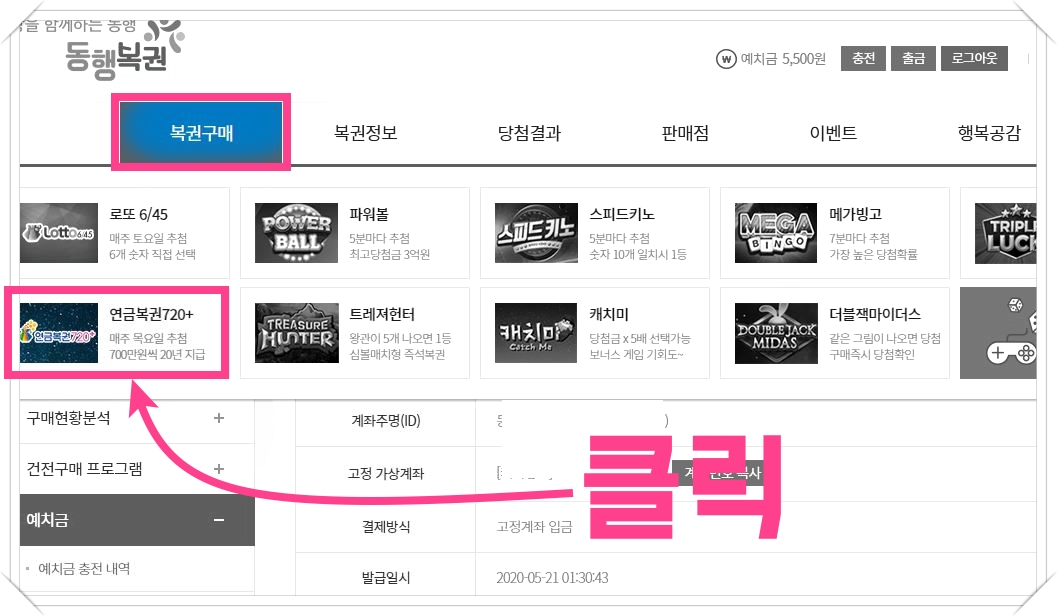
Task: Go to the 판매점 menu
Action: pos(685,133)
